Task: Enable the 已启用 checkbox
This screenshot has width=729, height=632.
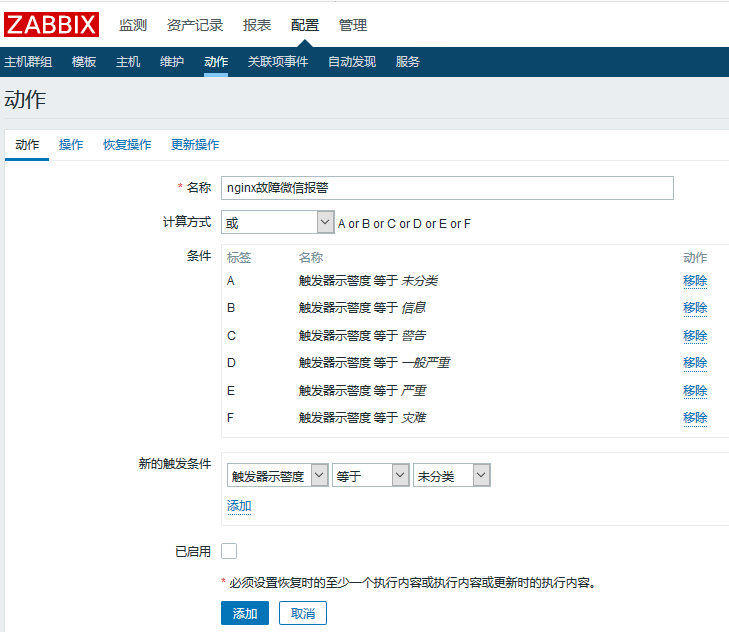Action: (229, 550)
